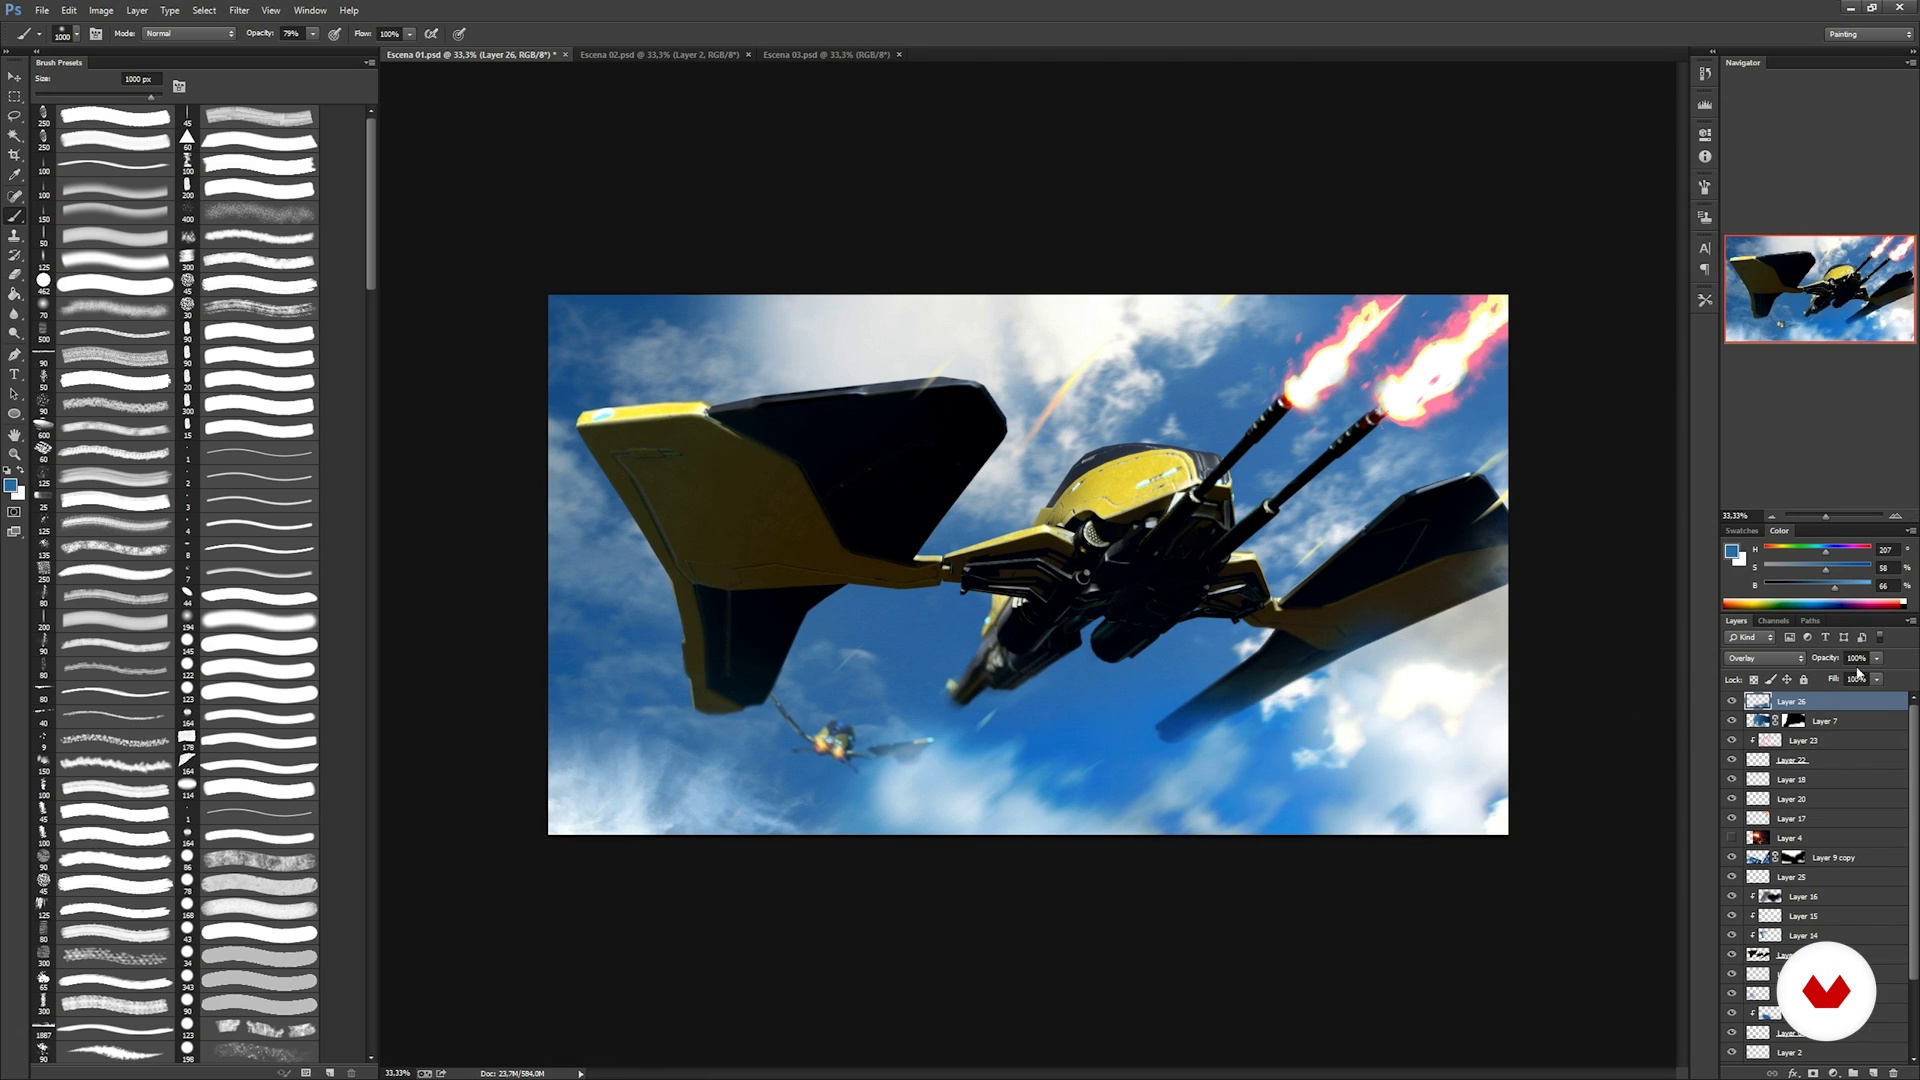The height and width of the screenshot is (1080, 1920).
Task: Hide Layer 25 visibility eye
Action: pyautogui.click(x=1732, y=877)
